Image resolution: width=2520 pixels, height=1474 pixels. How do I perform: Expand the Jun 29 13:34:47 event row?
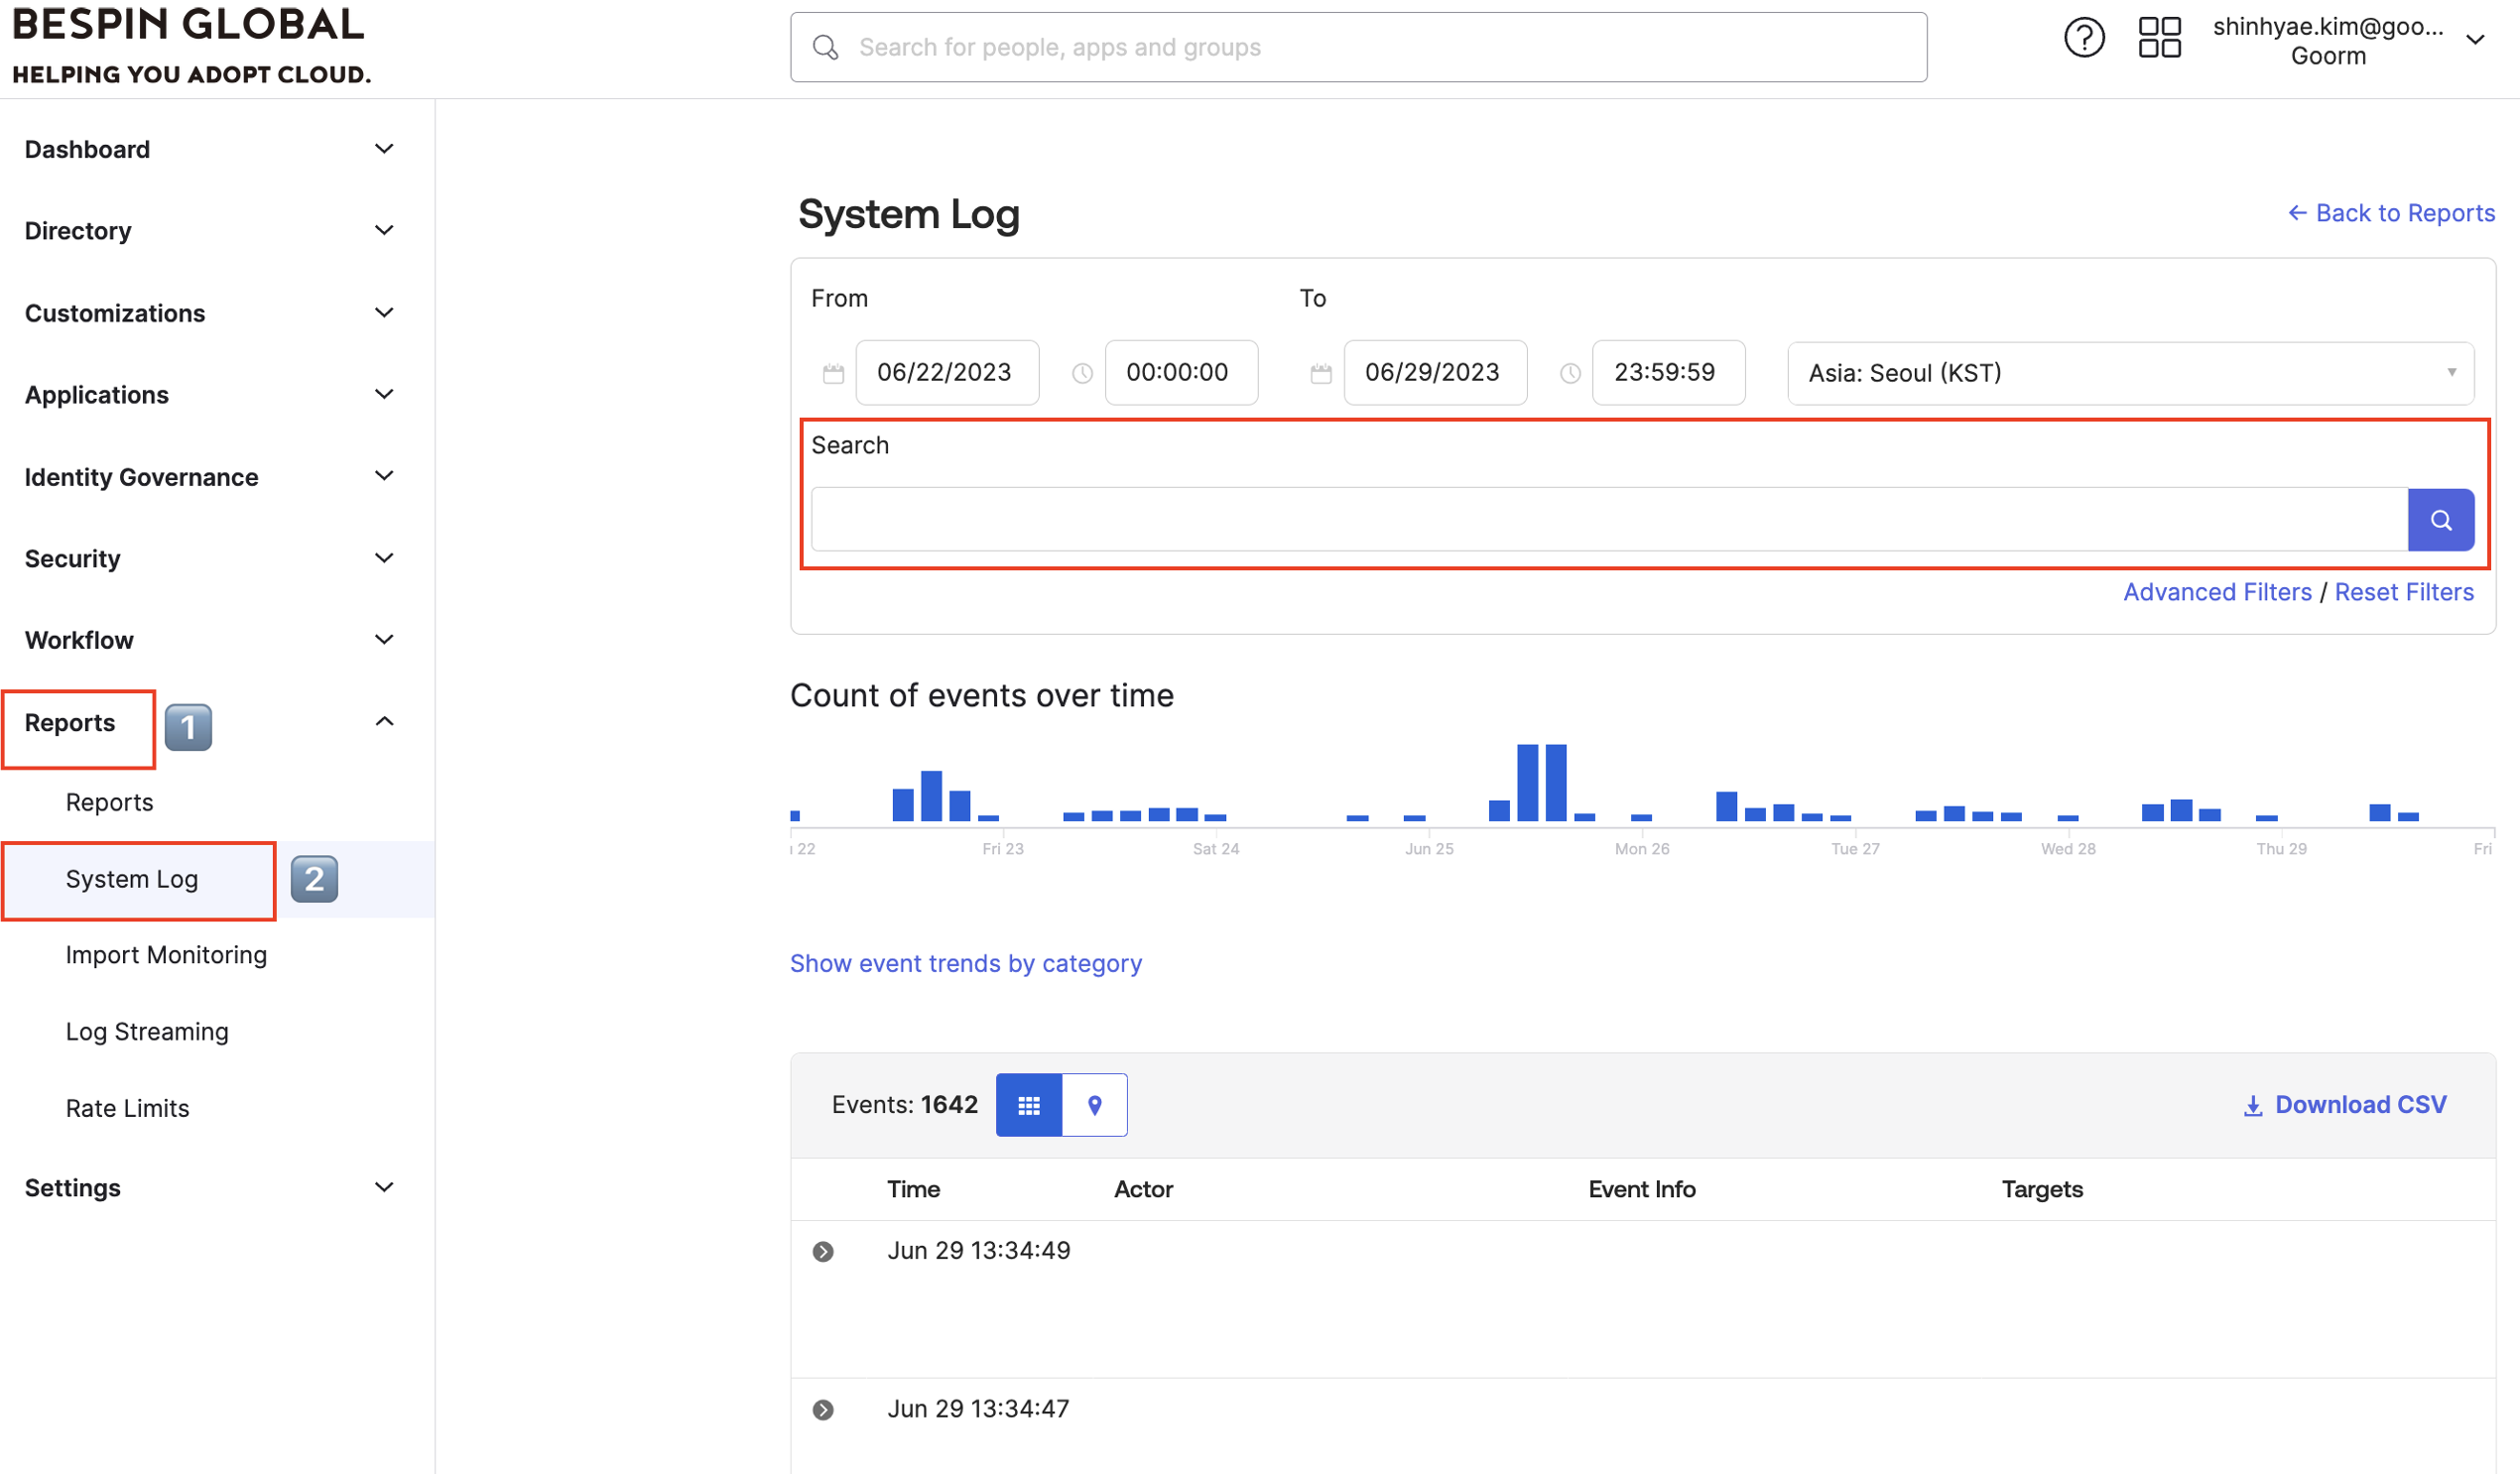(823, 1410)
